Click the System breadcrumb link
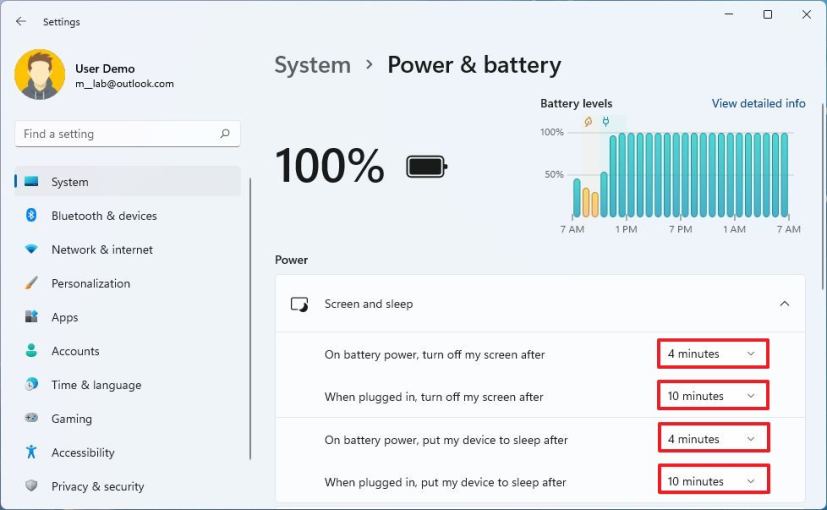The height and width of the screenshot is (510, 827). [x=312, y=65]
